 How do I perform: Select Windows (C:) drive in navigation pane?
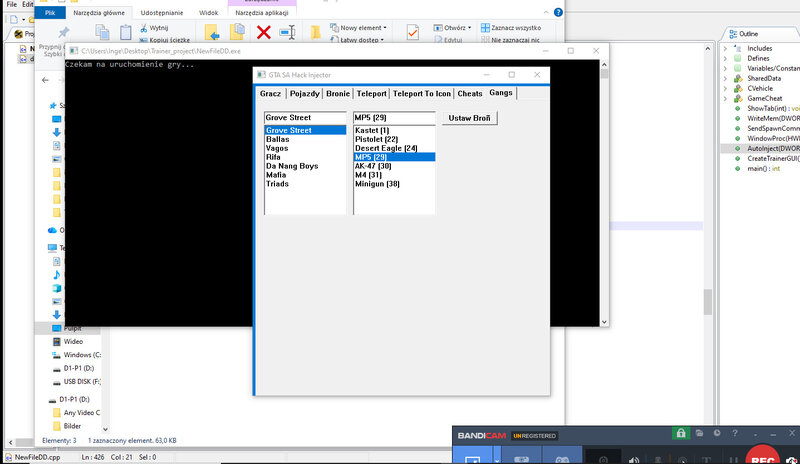tap(77, 355)
